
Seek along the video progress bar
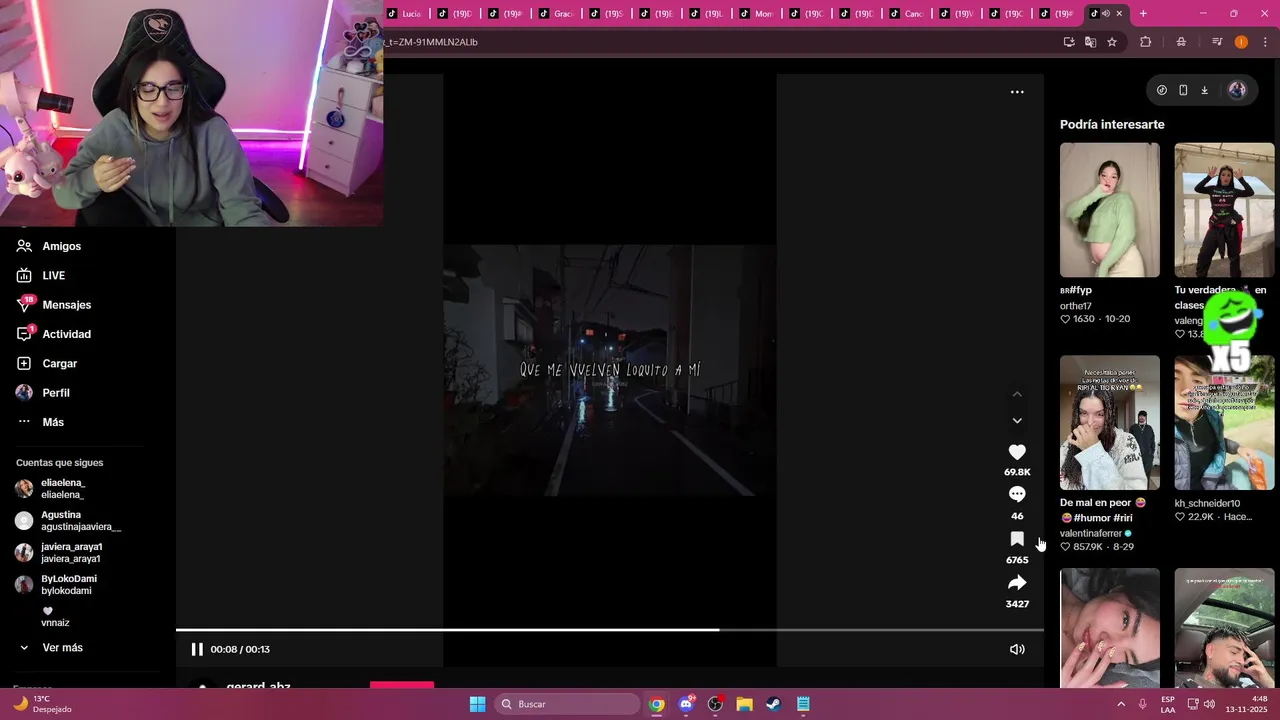click(x=610, y=630)
